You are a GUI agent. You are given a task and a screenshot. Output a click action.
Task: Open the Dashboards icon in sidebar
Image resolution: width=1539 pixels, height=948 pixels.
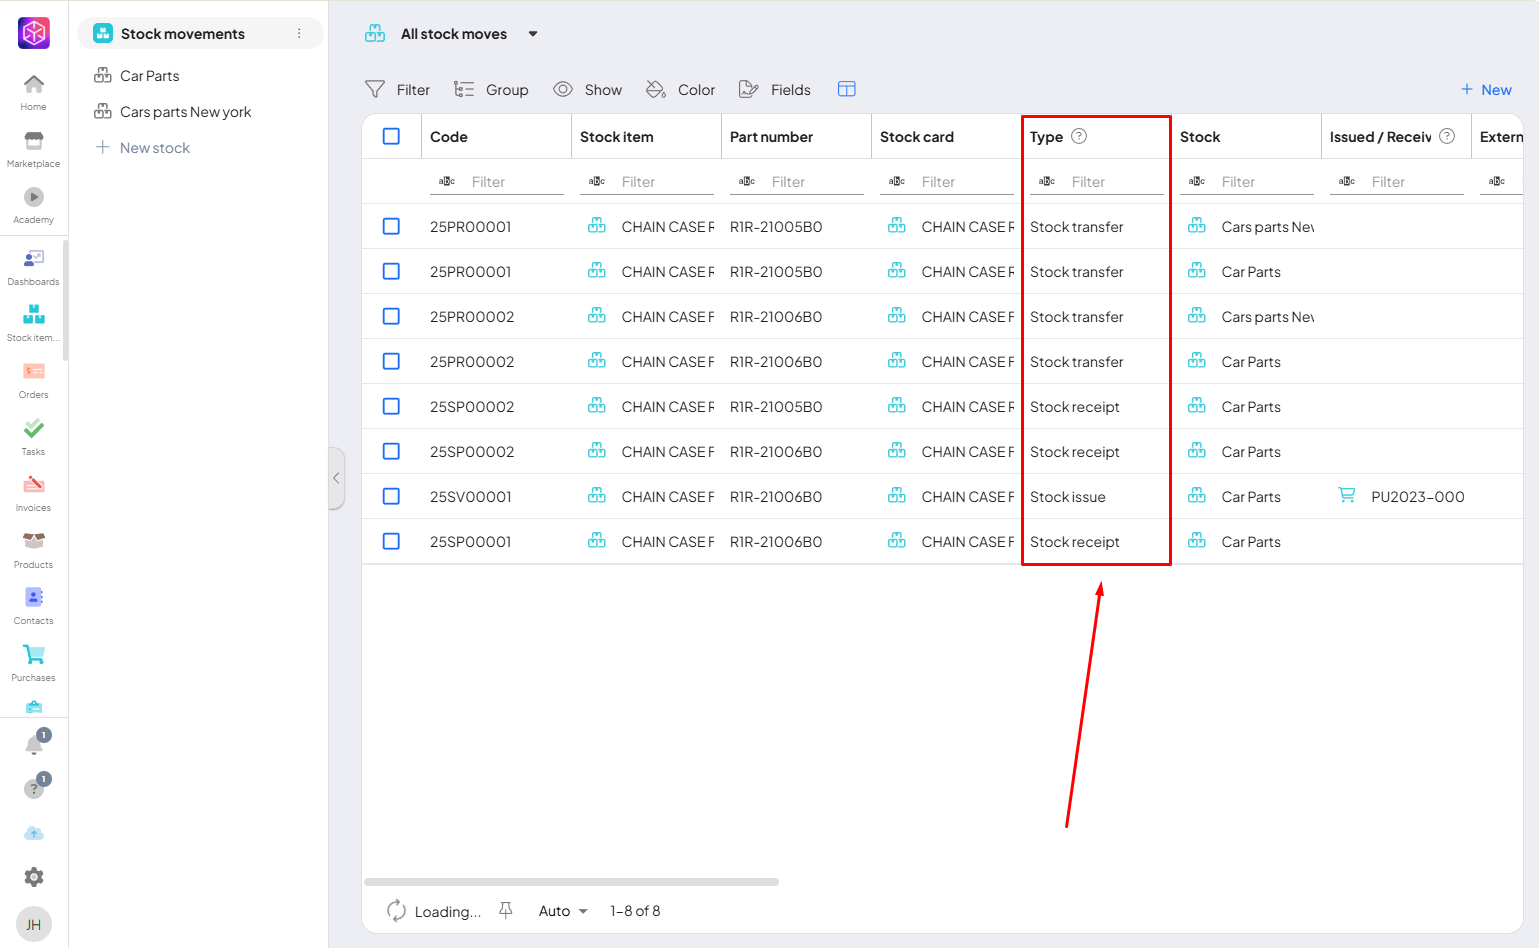[x=33, y=260]
